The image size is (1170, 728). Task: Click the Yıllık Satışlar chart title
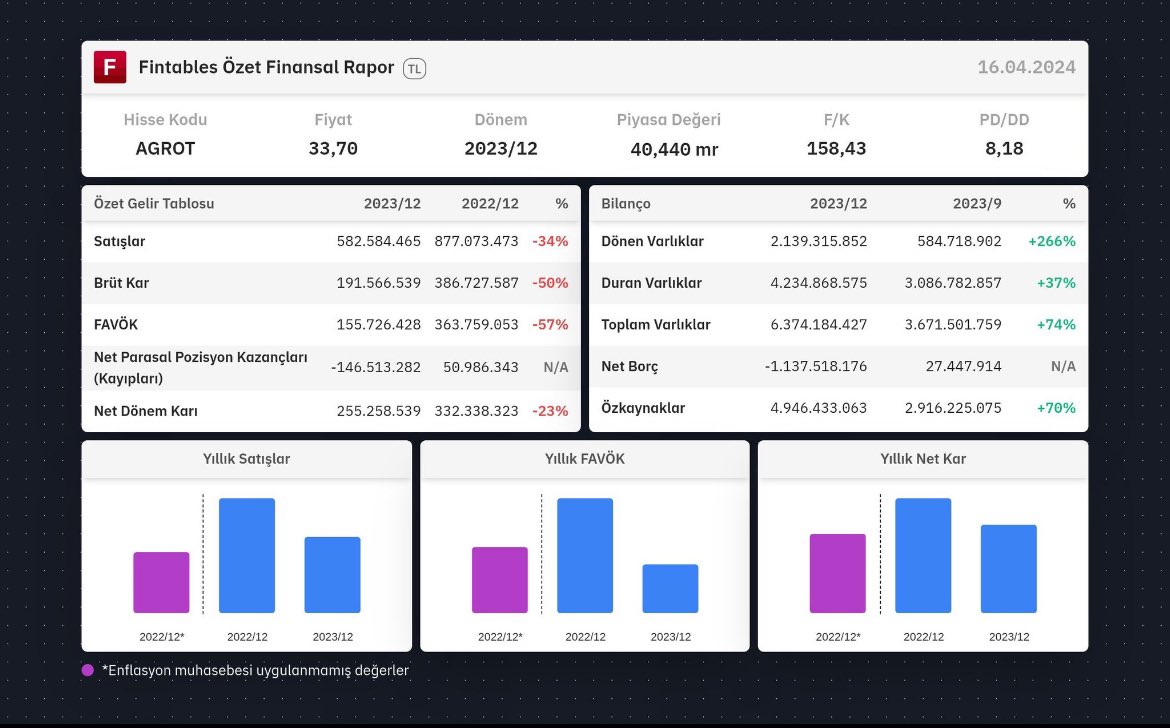click(246, 459)
